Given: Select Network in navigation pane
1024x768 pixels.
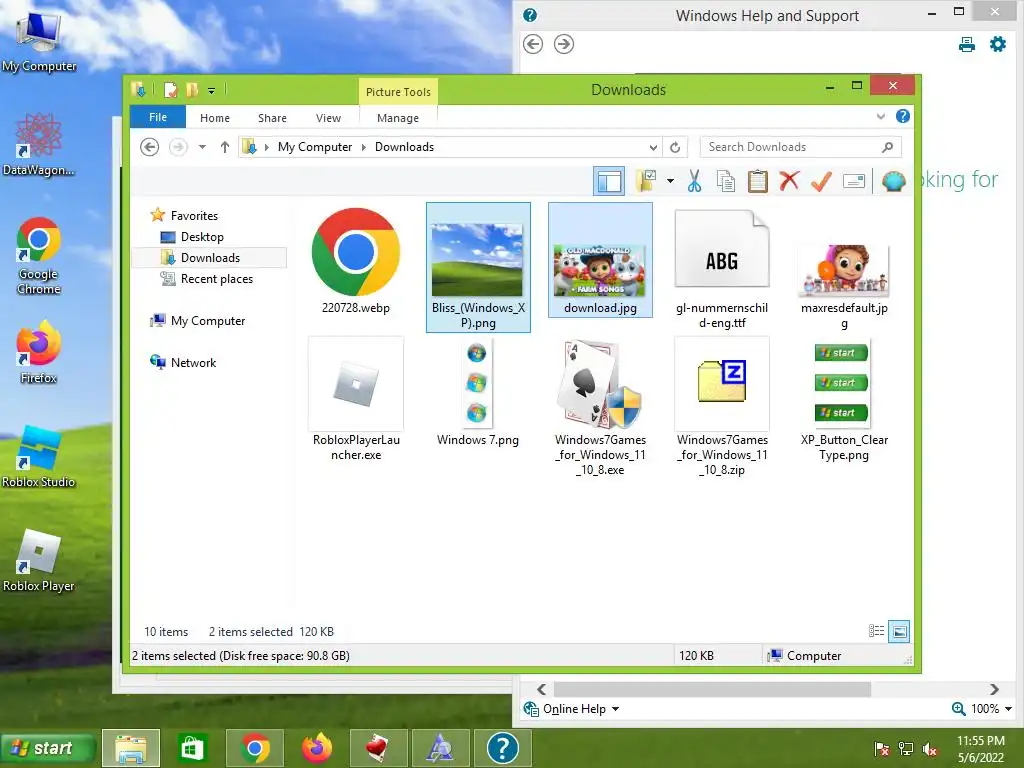Looking at the screenshot, I should tap(193, 362).
